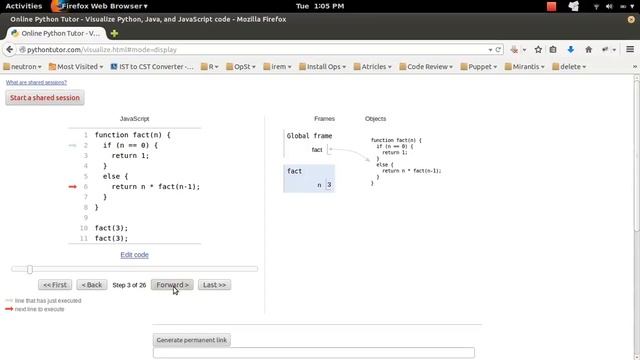Click Generate permanent link button
Image resolution: width=640 pixels, height=360 pixels.
(x=191, y=340)
